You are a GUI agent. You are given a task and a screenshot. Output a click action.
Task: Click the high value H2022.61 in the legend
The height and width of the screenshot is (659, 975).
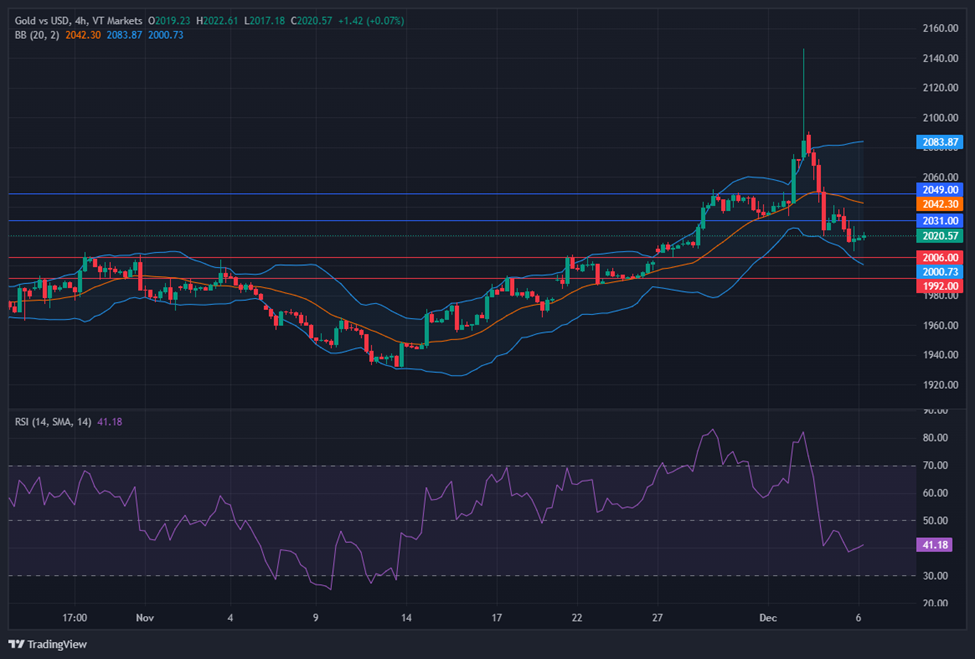coord(217,21)
